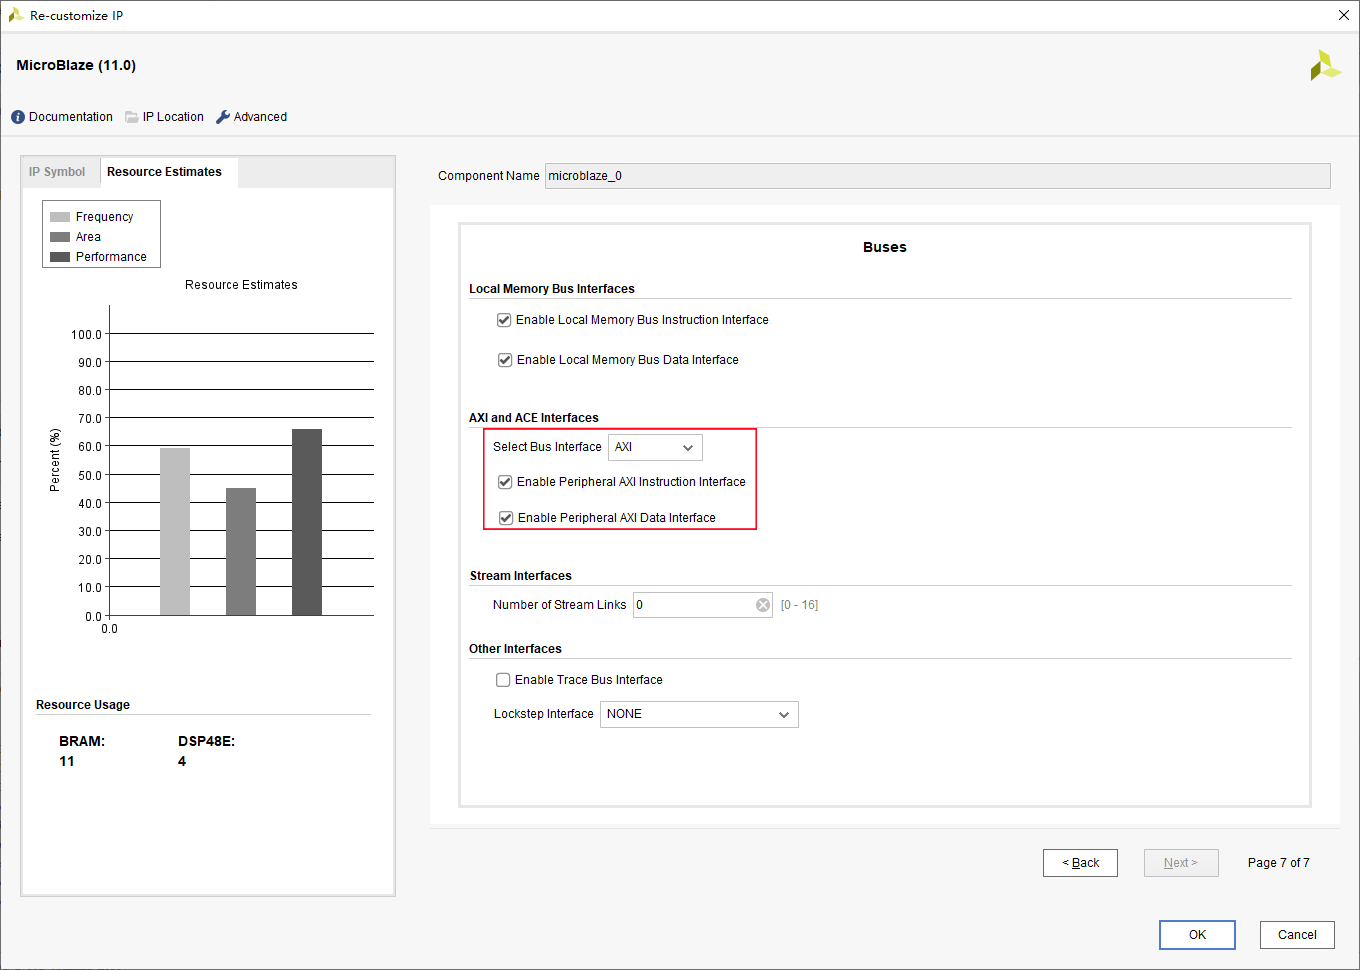Click 'AXI and ACE Interfaces' section header
The image size is (1360, 970).
[534, 418]
